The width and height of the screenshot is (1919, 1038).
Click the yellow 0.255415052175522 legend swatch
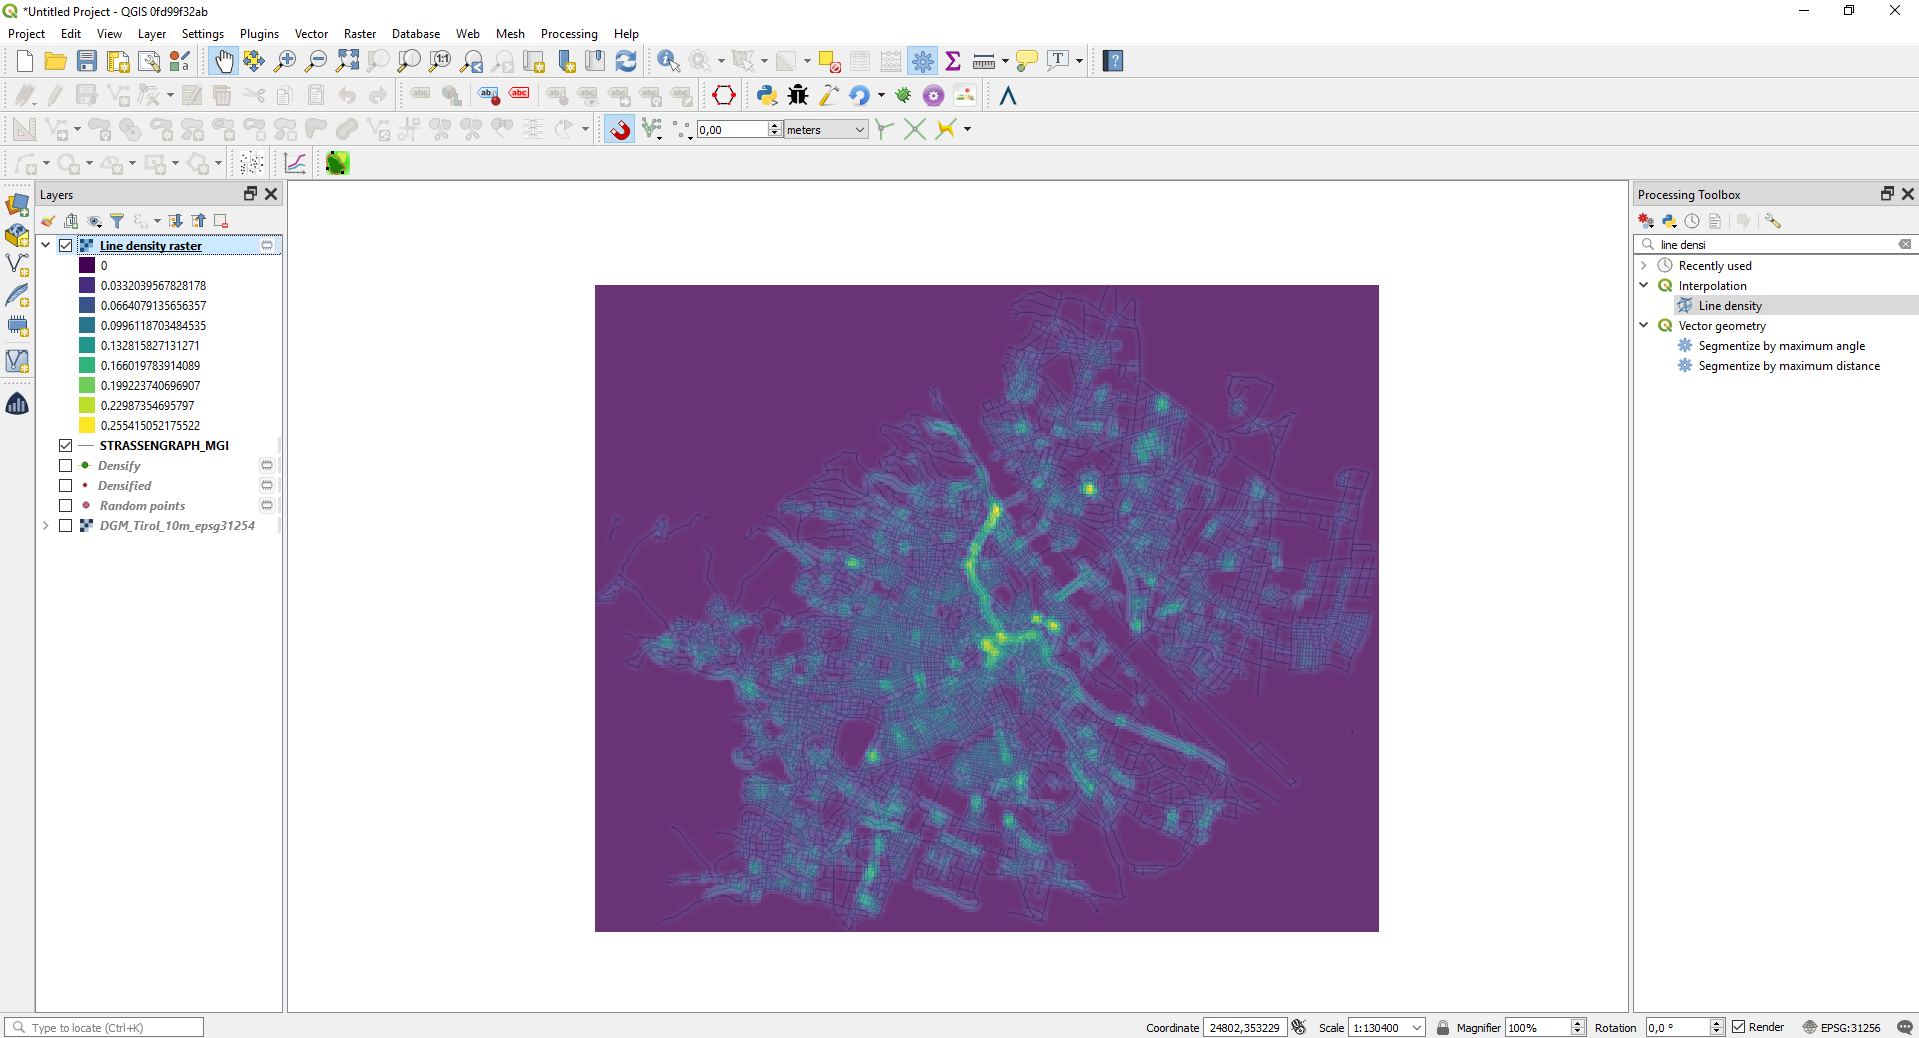coord(87,426)
